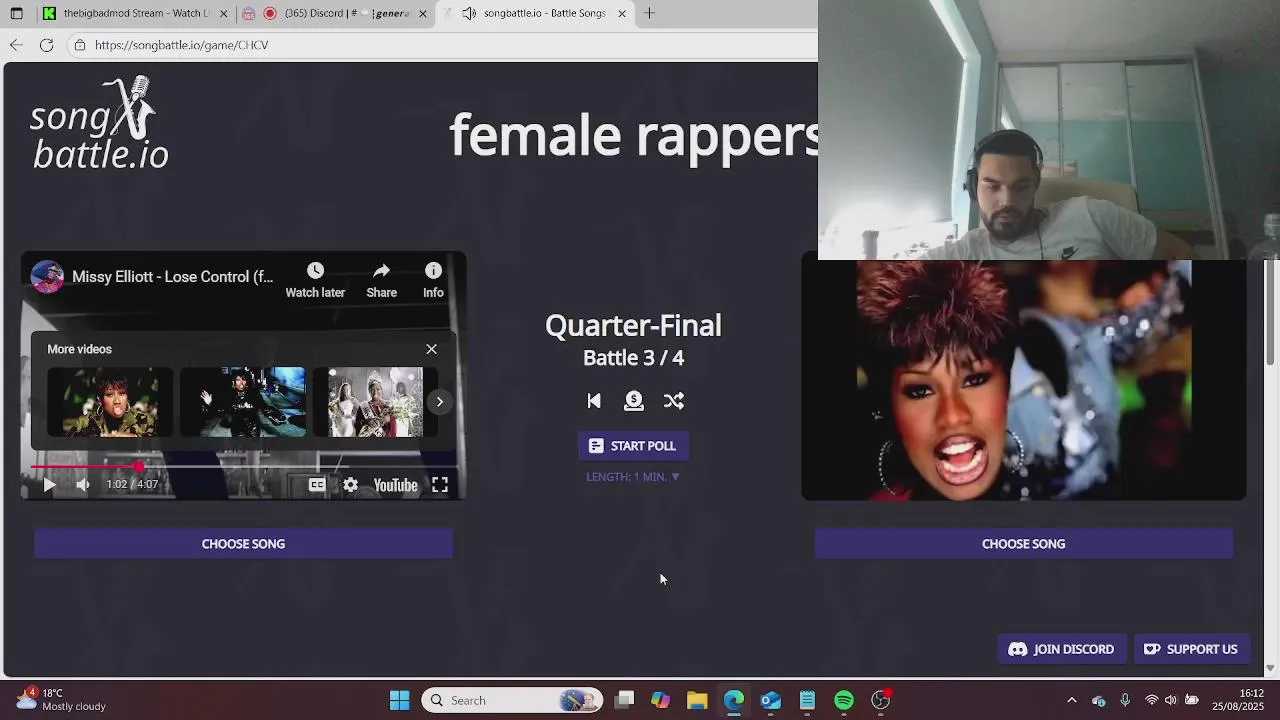Open a new browser tab

[650, 14]
